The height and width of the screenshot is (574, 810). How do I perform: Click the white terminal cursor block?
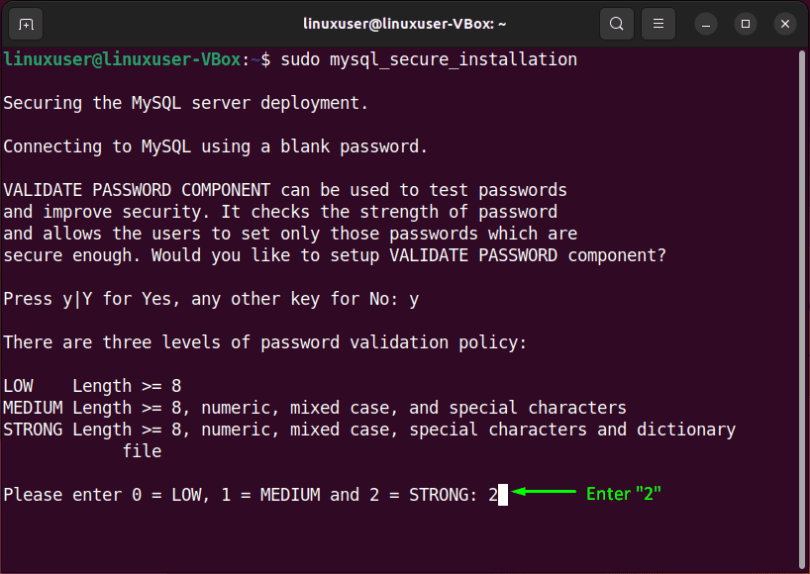coord(503,495)
